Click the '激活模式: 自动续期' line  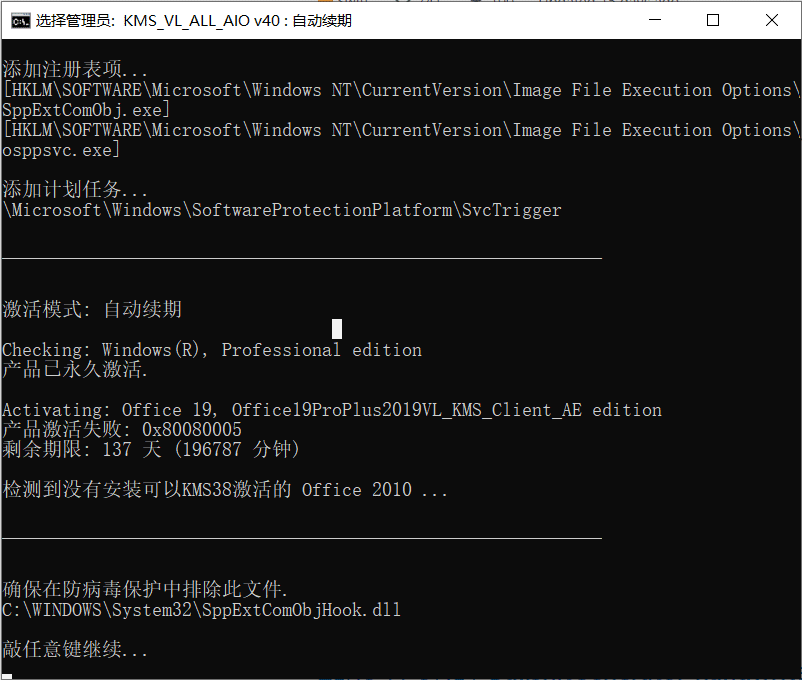tap(92, 309)
